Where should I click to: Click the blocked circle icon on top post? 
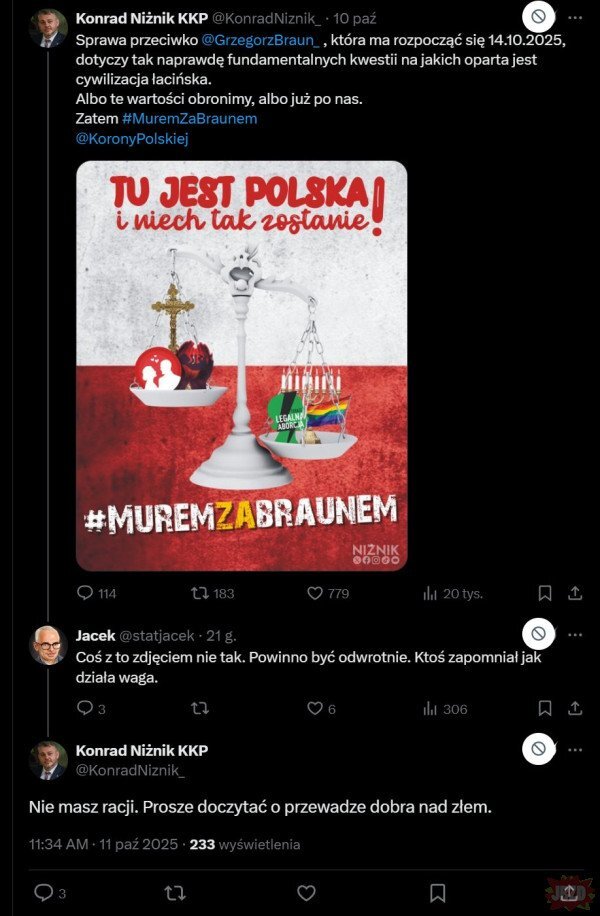538,17
